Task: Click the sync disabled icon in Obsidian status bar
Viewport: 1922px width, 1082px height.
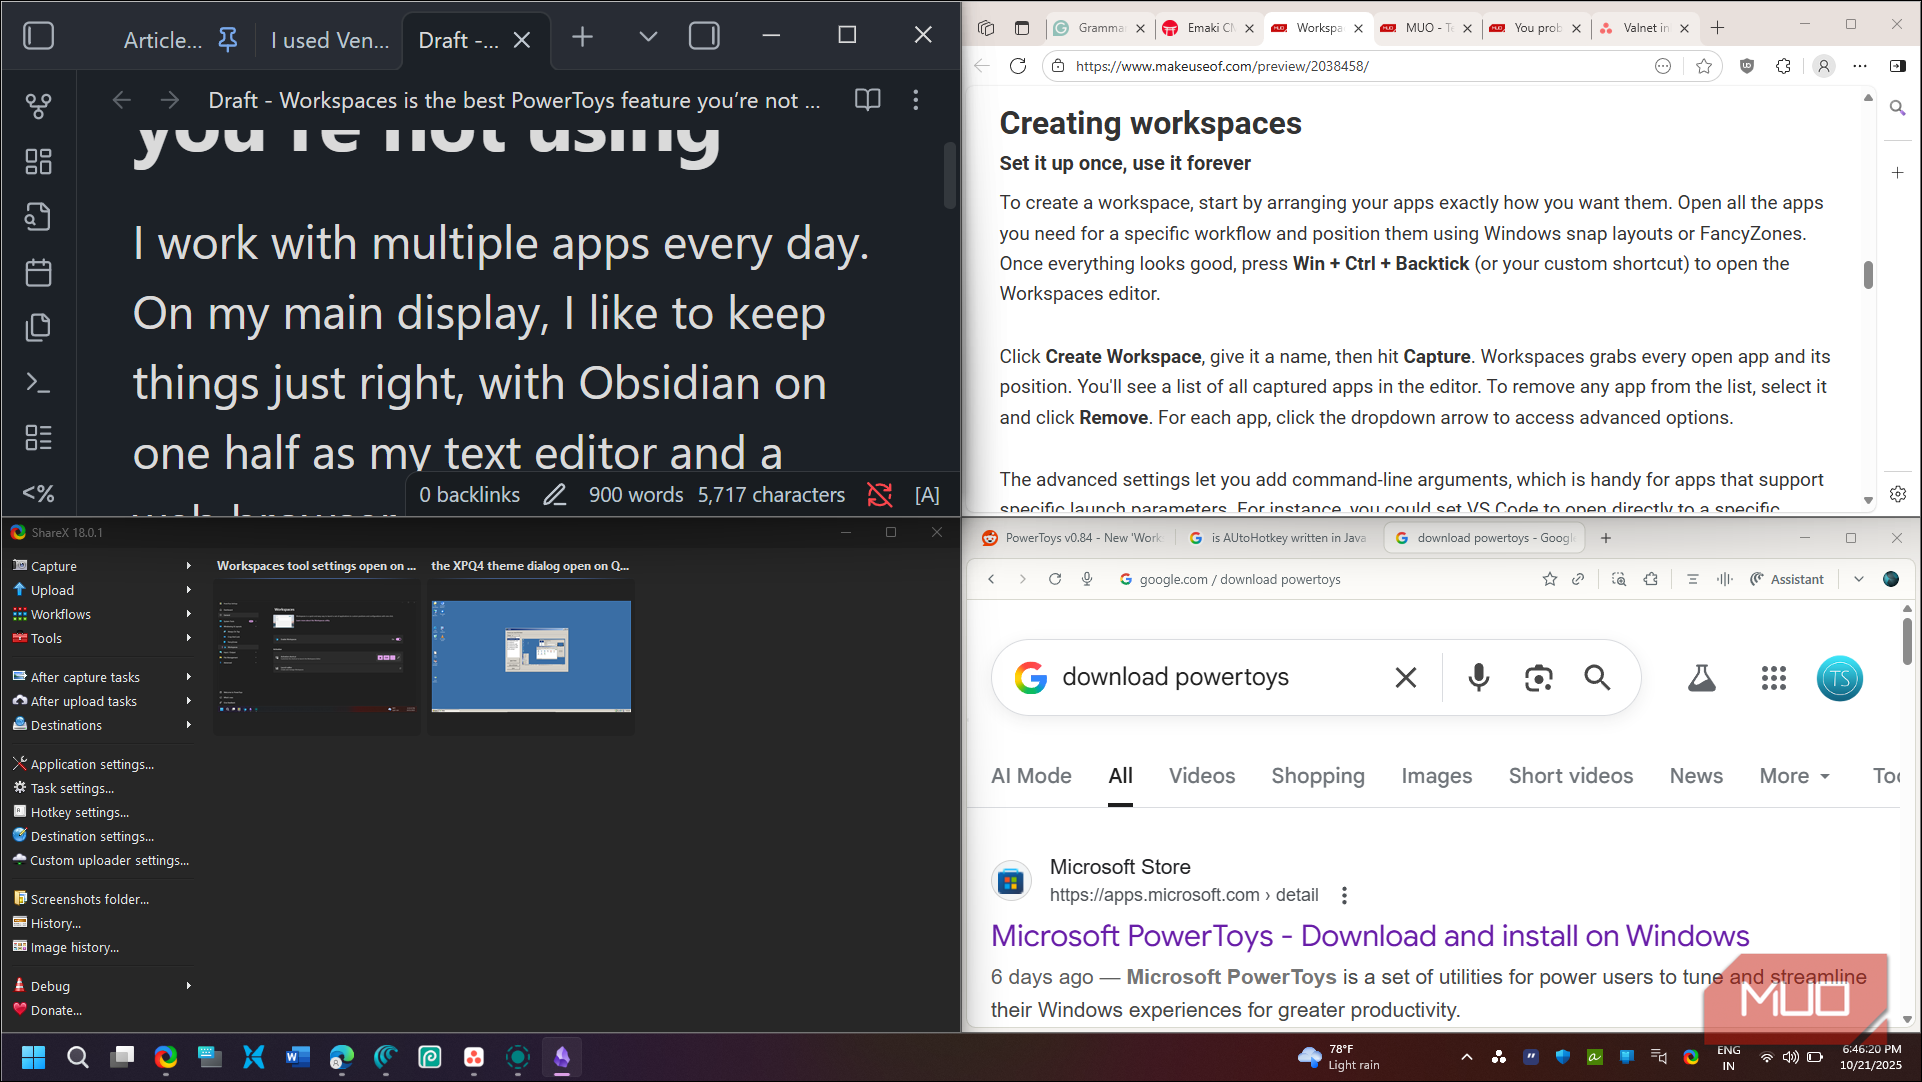Action: point(880,494)
